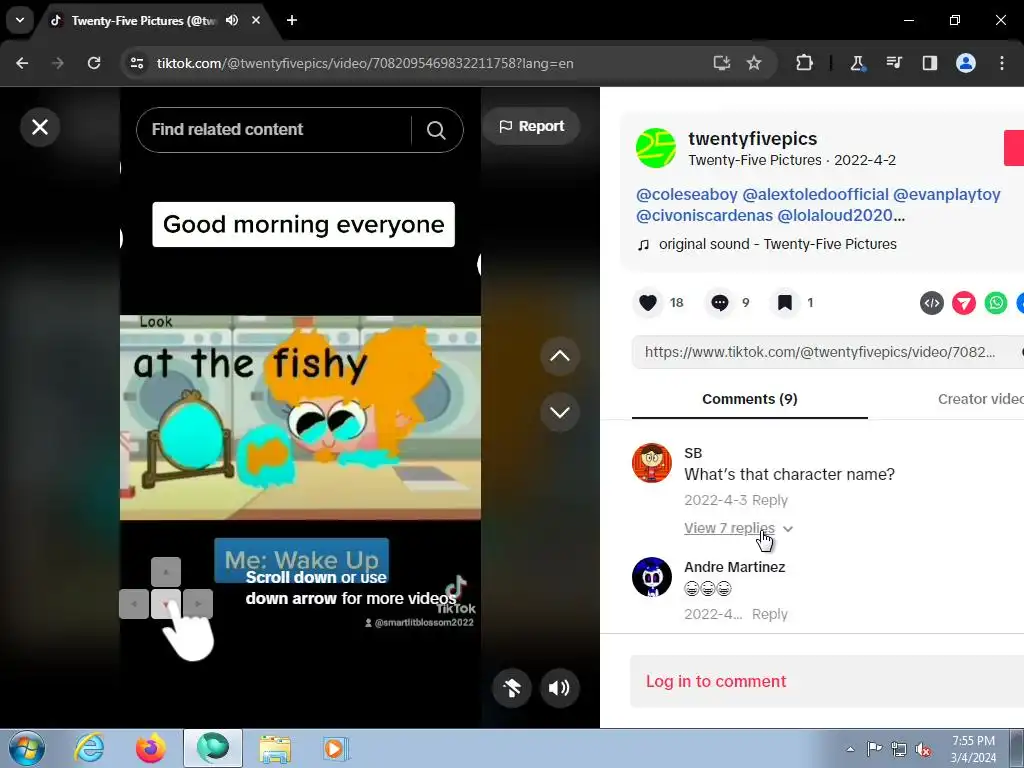The height and width of the screenshot is (768, 1024).
Task: Bookmark this page with the star
Action: click(754, 63)
